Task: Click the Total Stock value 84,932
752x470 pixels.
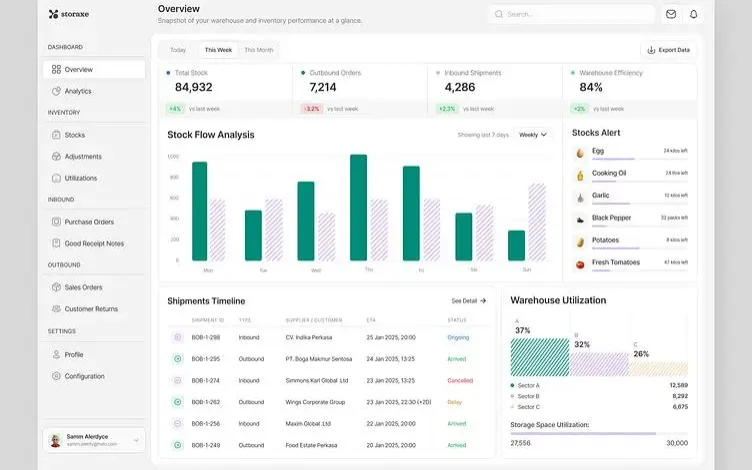Action: coord(193,87)
